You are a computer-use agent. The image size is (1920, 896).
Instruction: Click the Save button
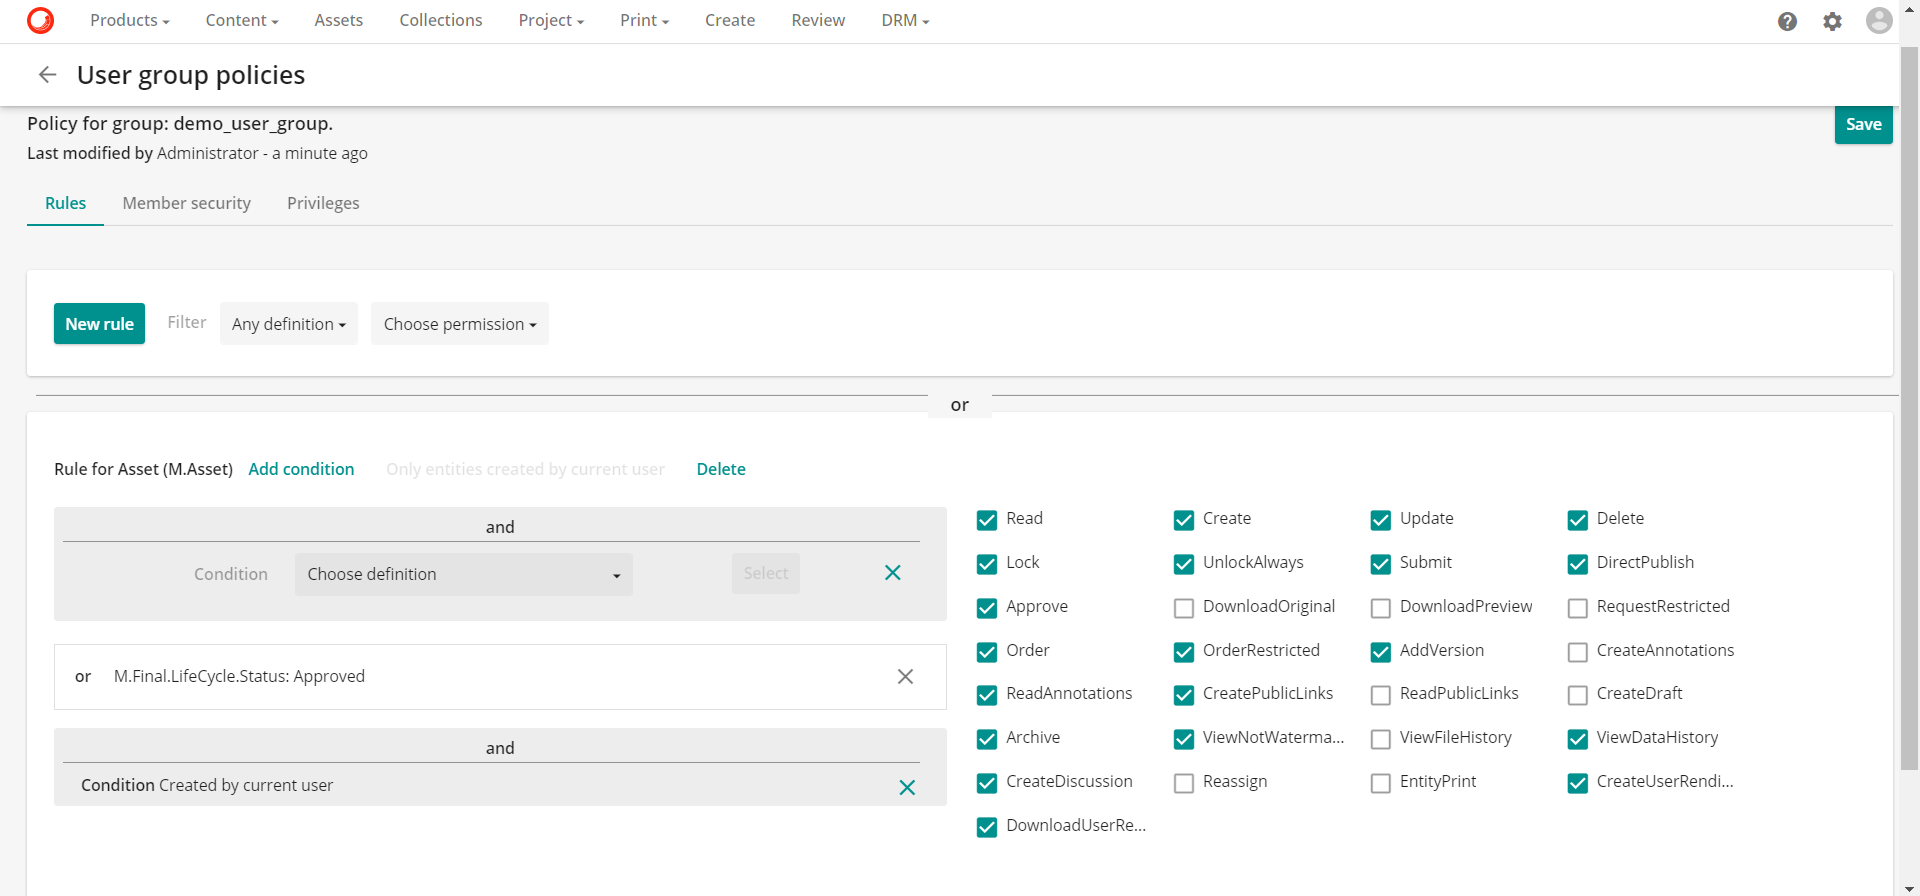click(x=1864, y=124)
